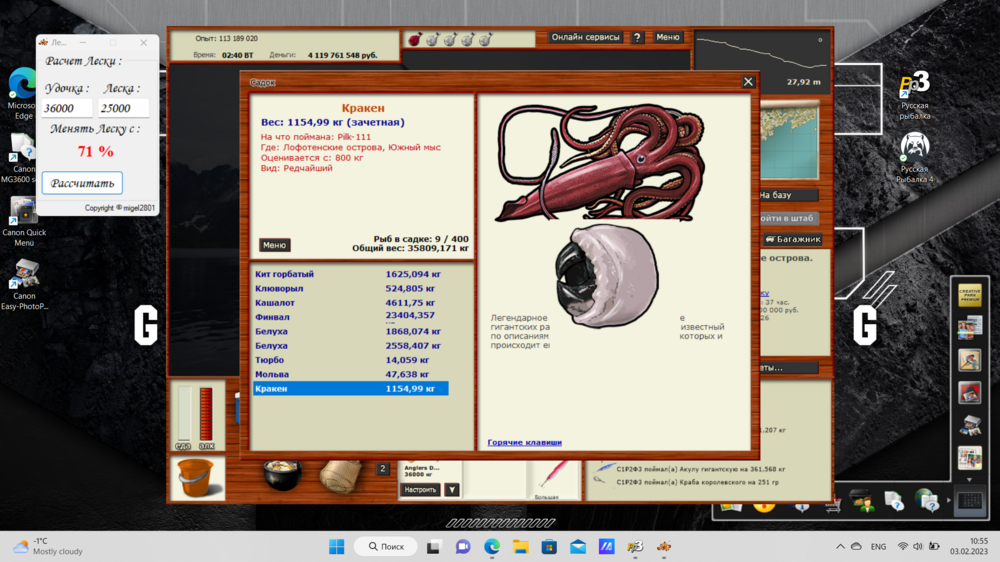
Task: Select the Мольва row
Action: [x=350, y=374]
